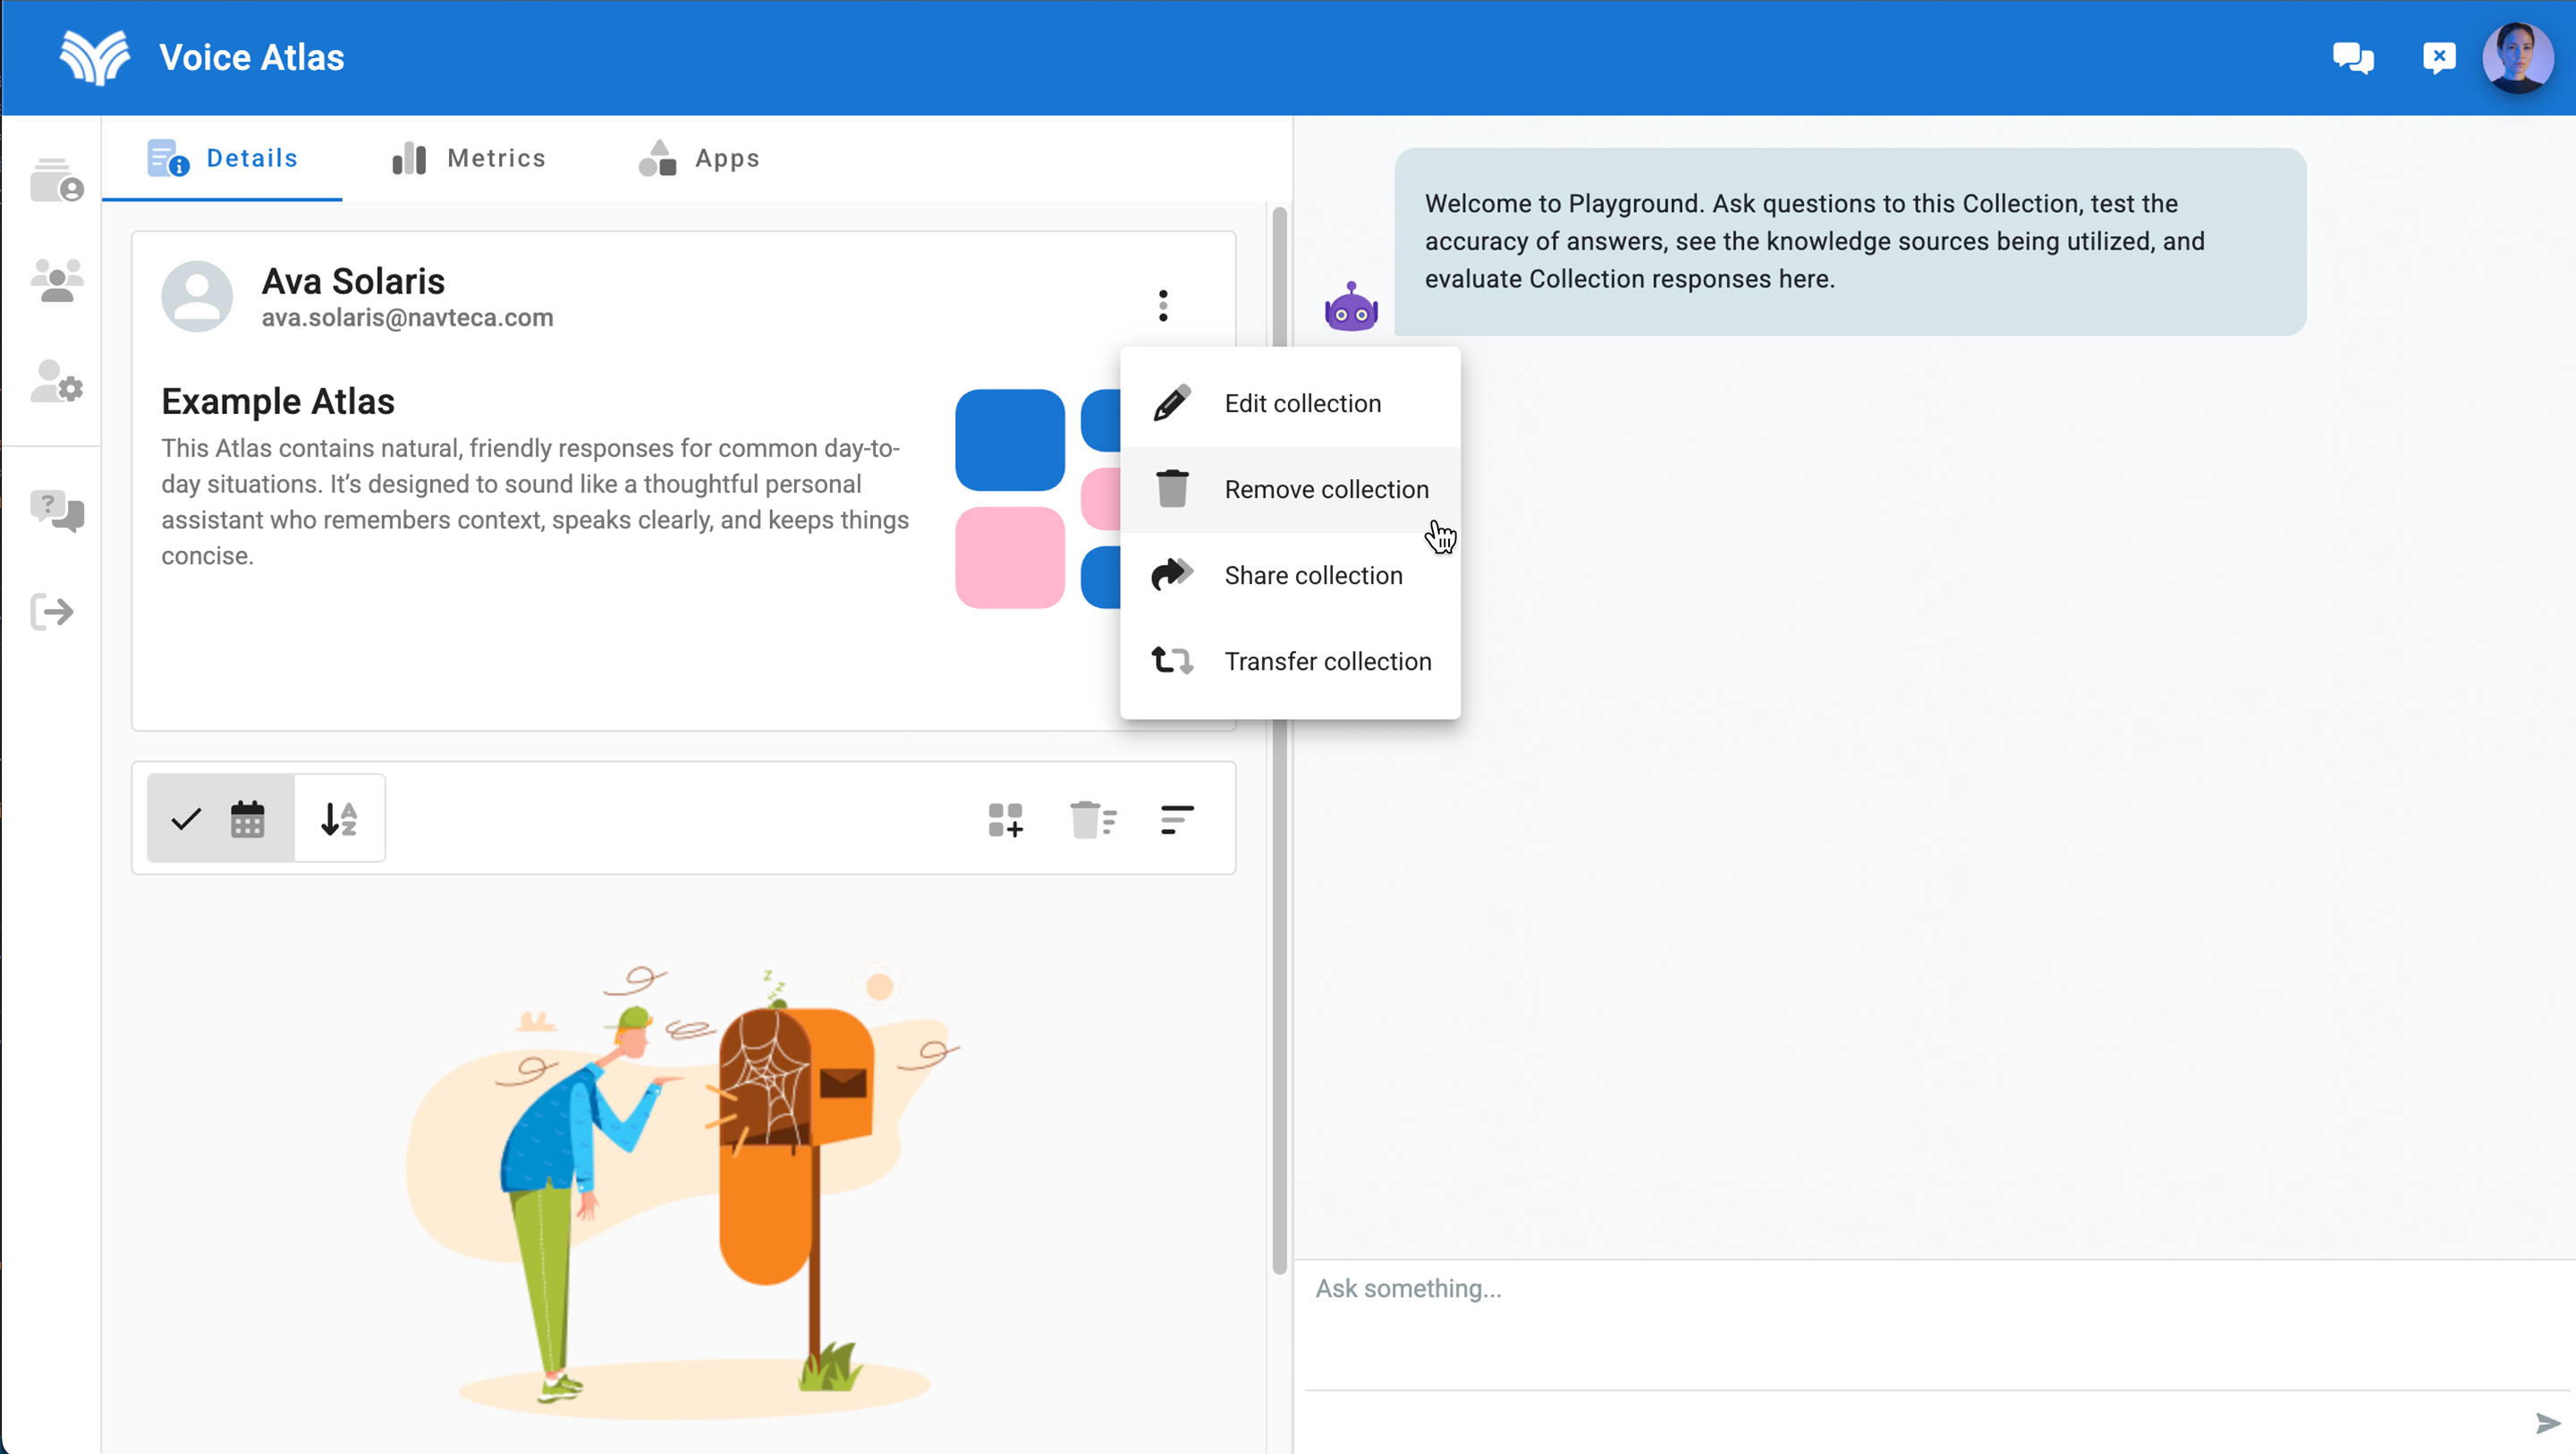Open the filter list icon

tap(1177, 819)
